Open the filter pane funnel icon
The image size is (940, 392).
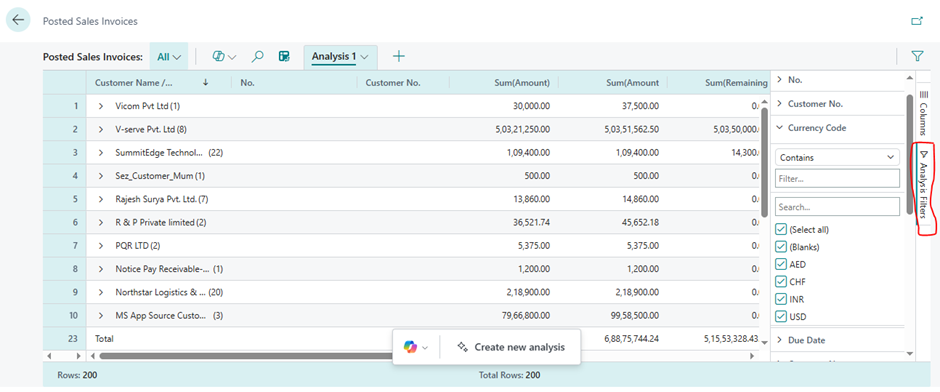pos(917,56)
